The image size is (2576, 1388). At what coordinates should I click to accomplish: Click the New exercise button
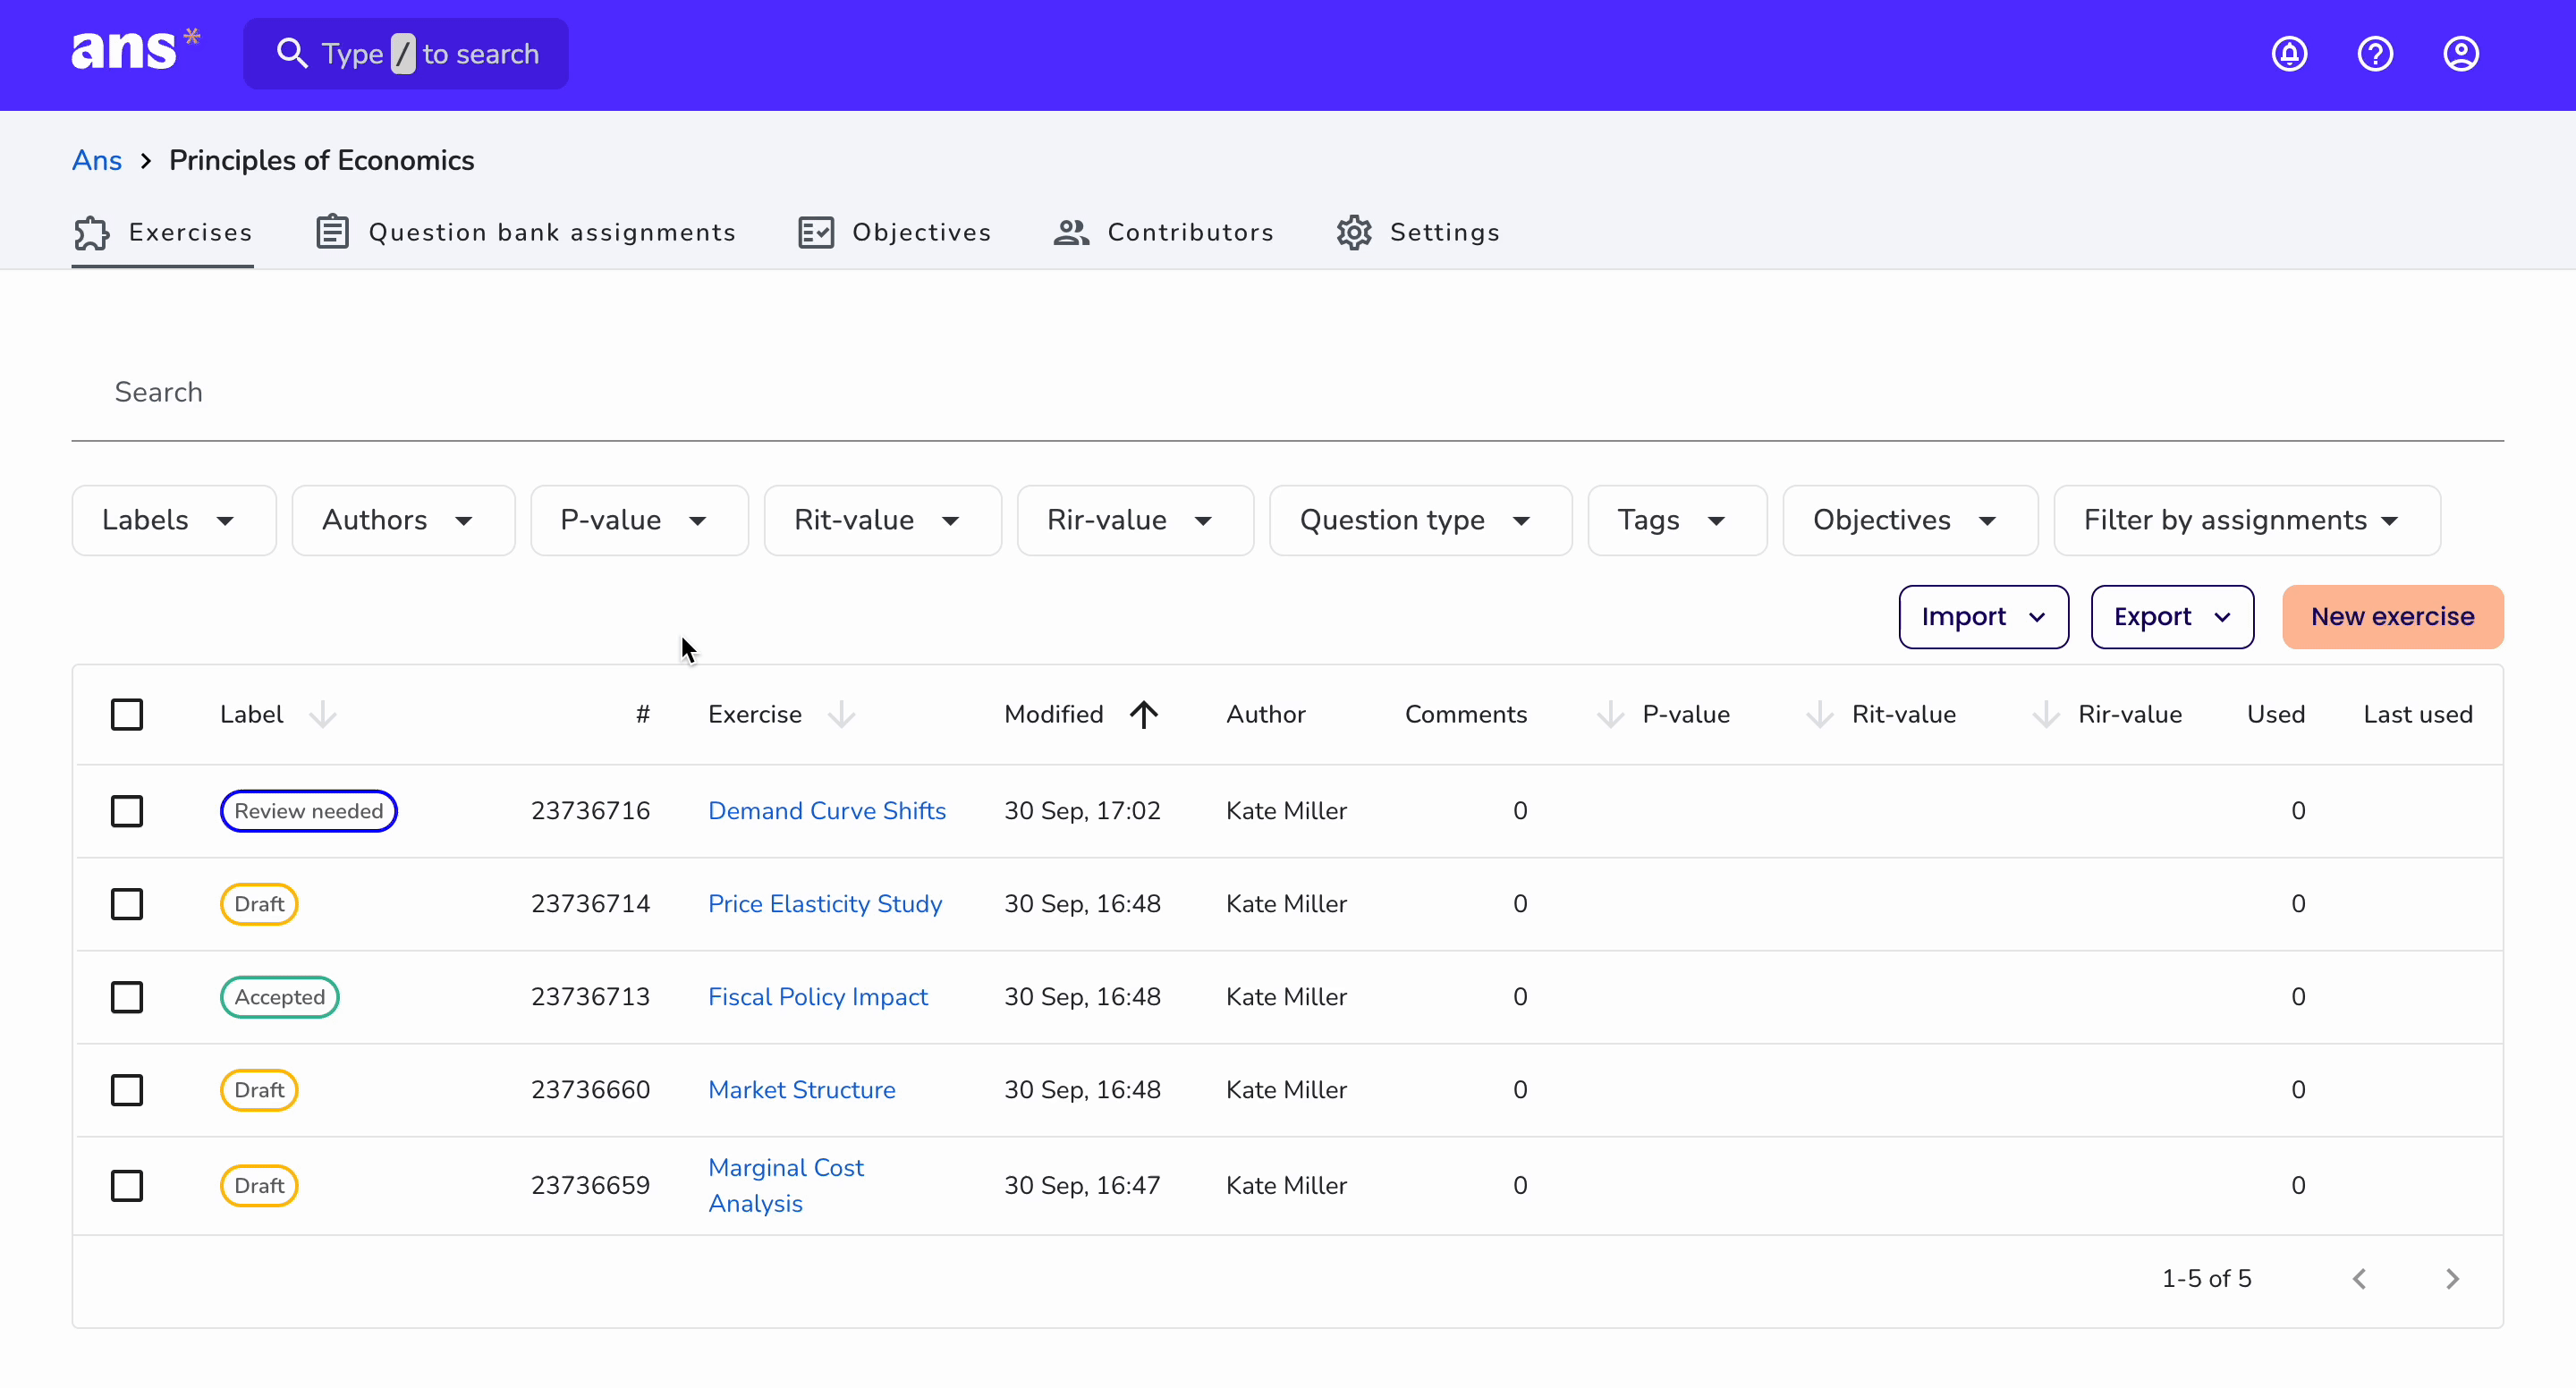coord(2393,617)
